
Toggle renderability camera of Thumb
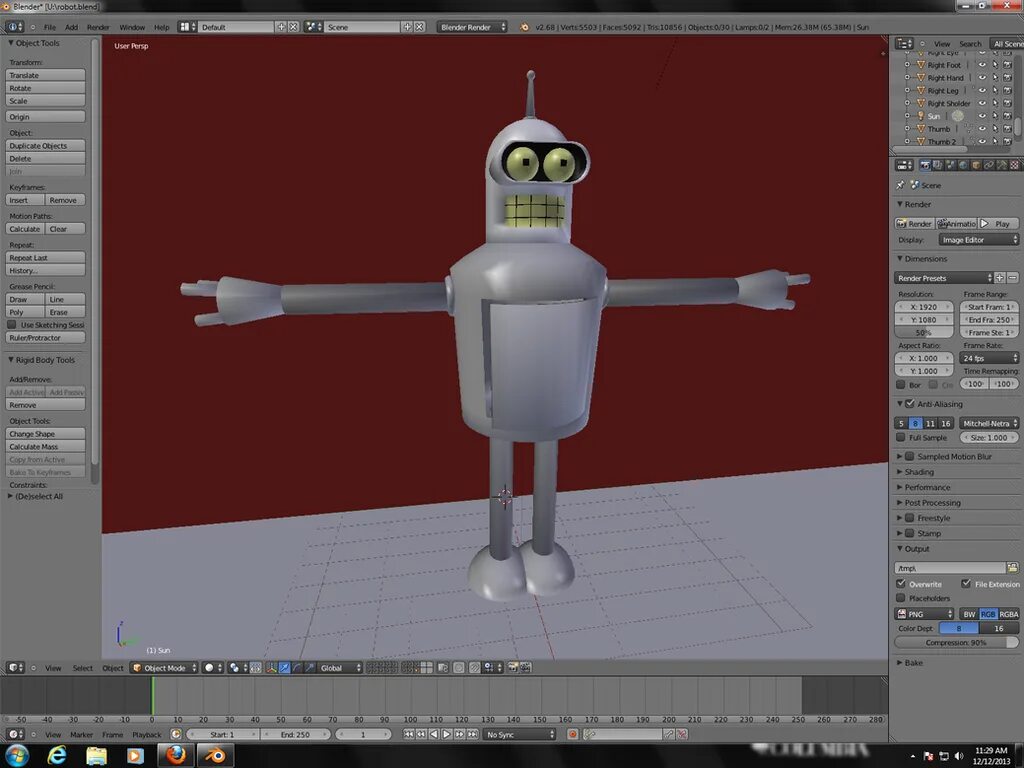1008,129
